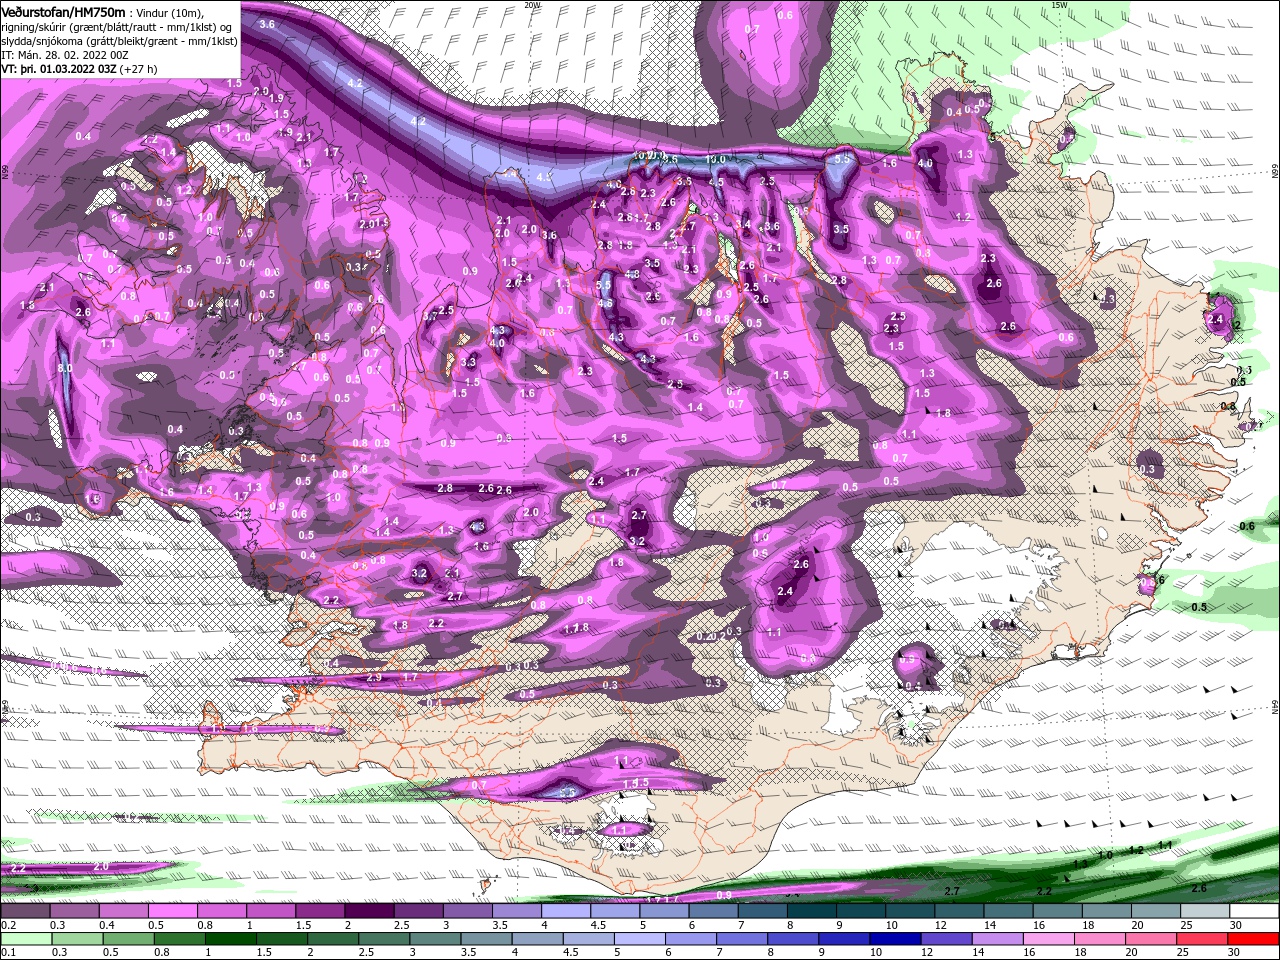Pick lower rain legend swatch between 8 and 9
The height and width of the screenshot is (960, 1280).
792,939
